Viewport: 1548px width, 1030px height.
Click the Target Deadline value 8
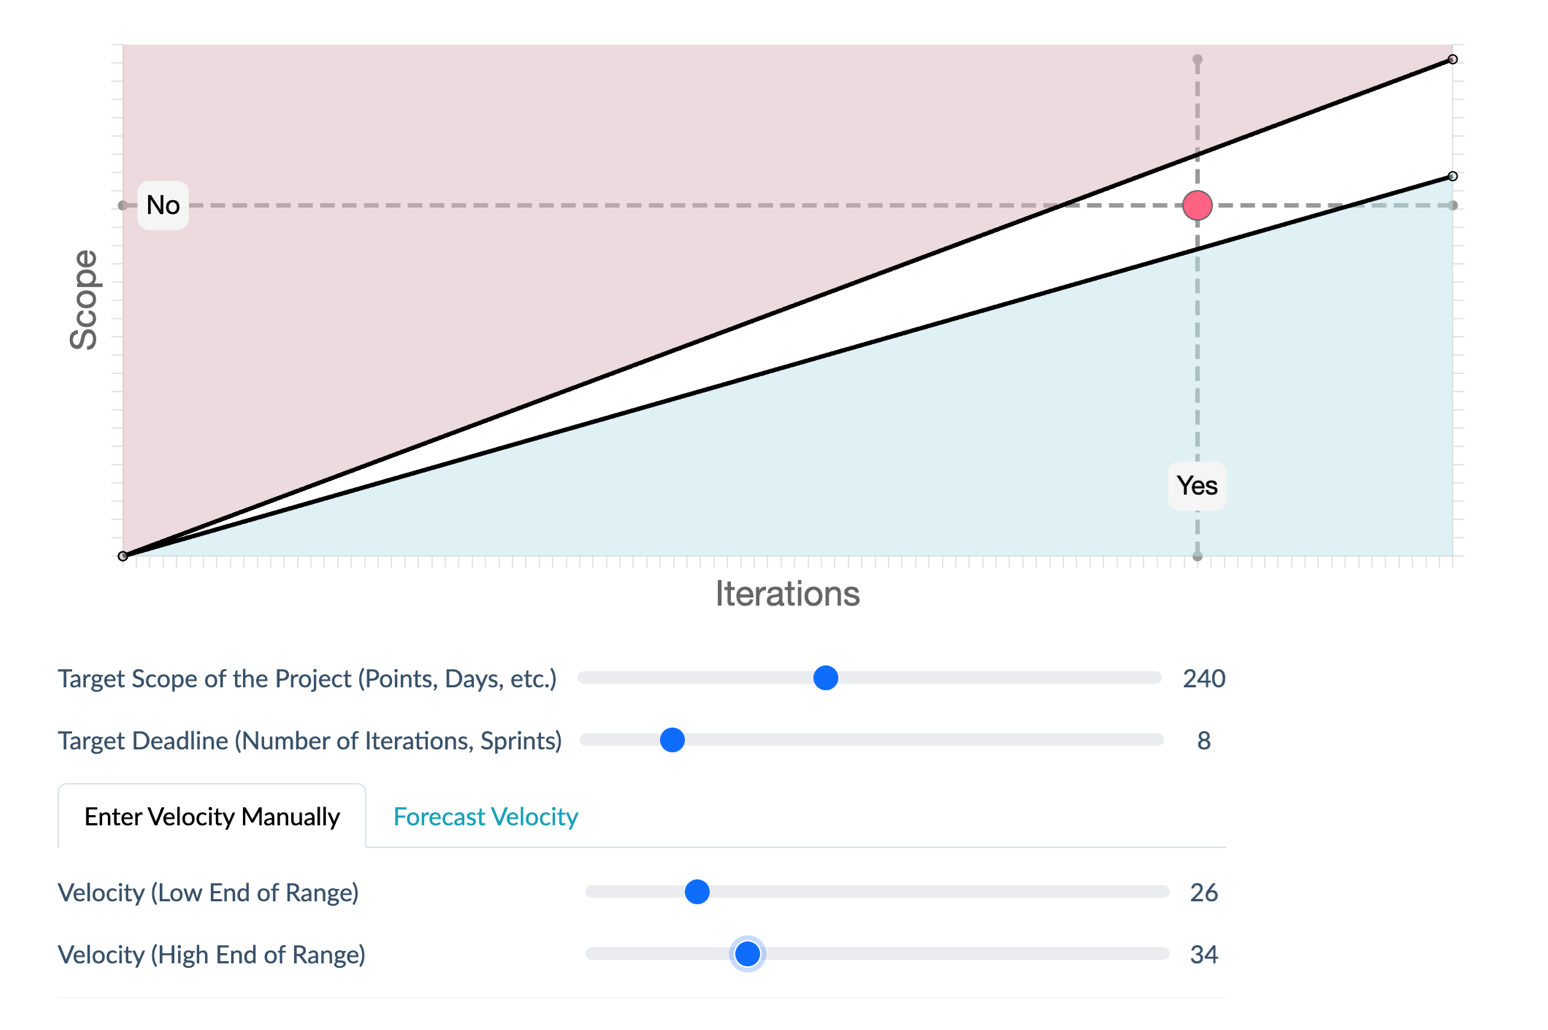pyautogui.click(x=1203, y=741)
